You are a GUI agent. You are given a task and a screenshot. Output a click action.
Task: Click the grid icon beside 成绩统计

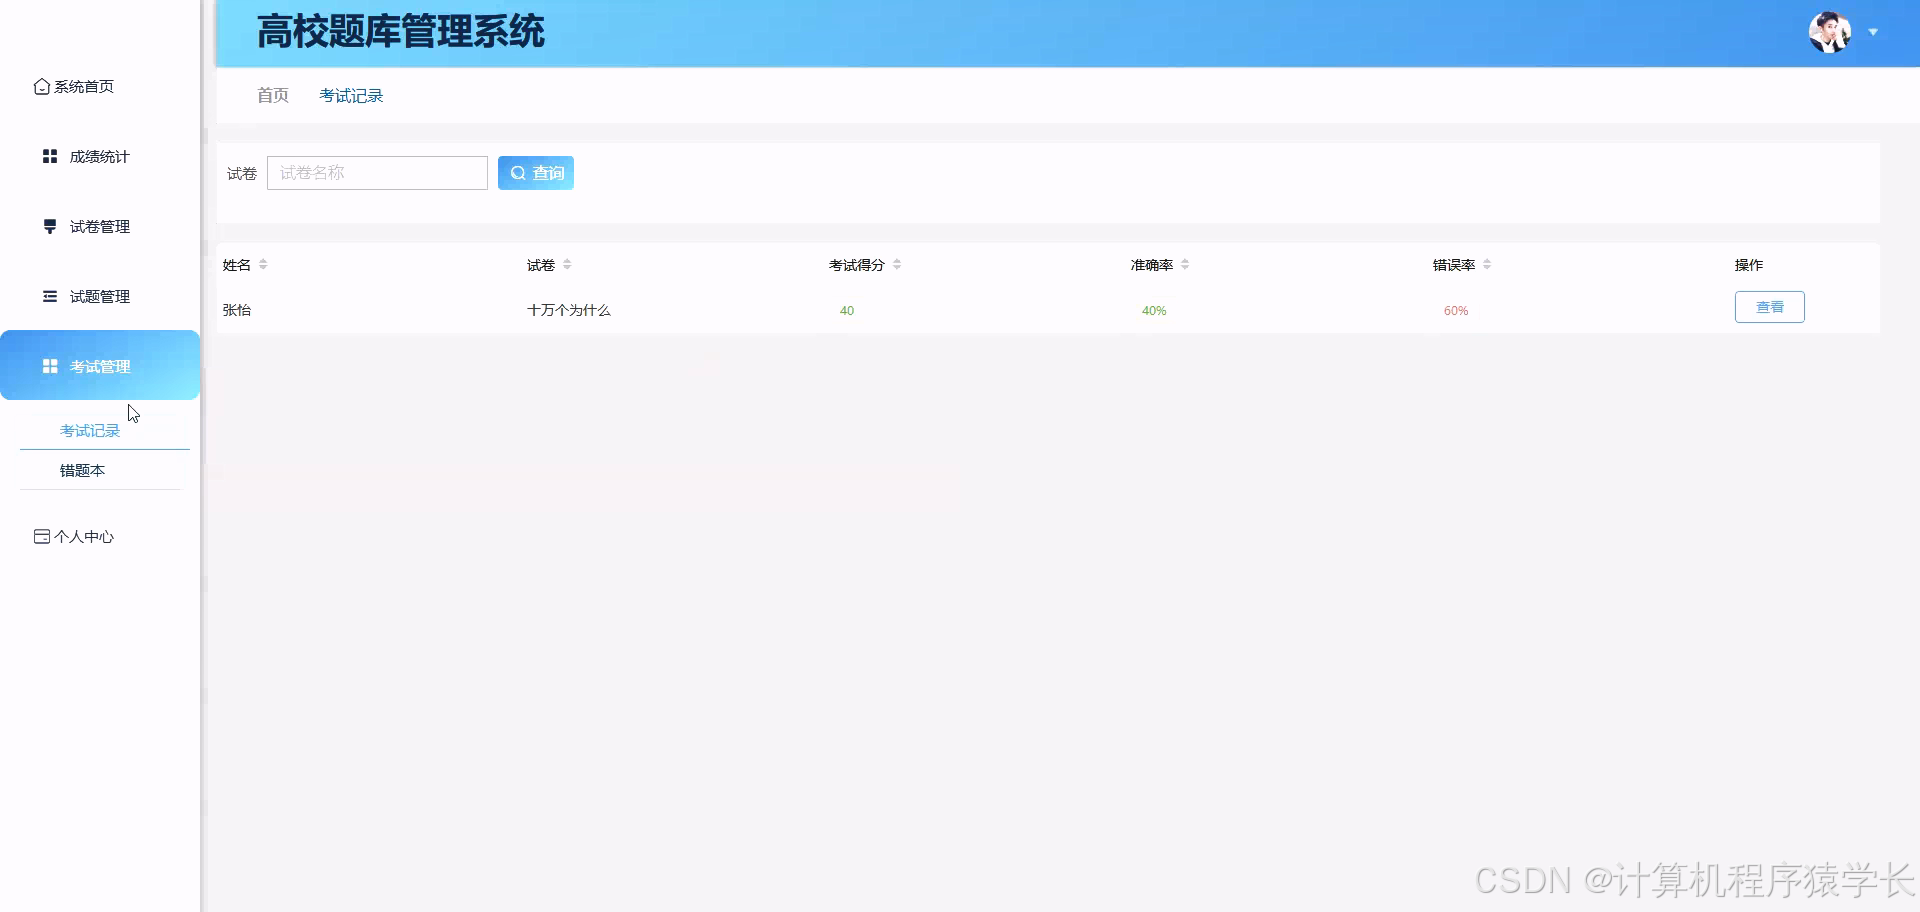[x=50, y=156]
